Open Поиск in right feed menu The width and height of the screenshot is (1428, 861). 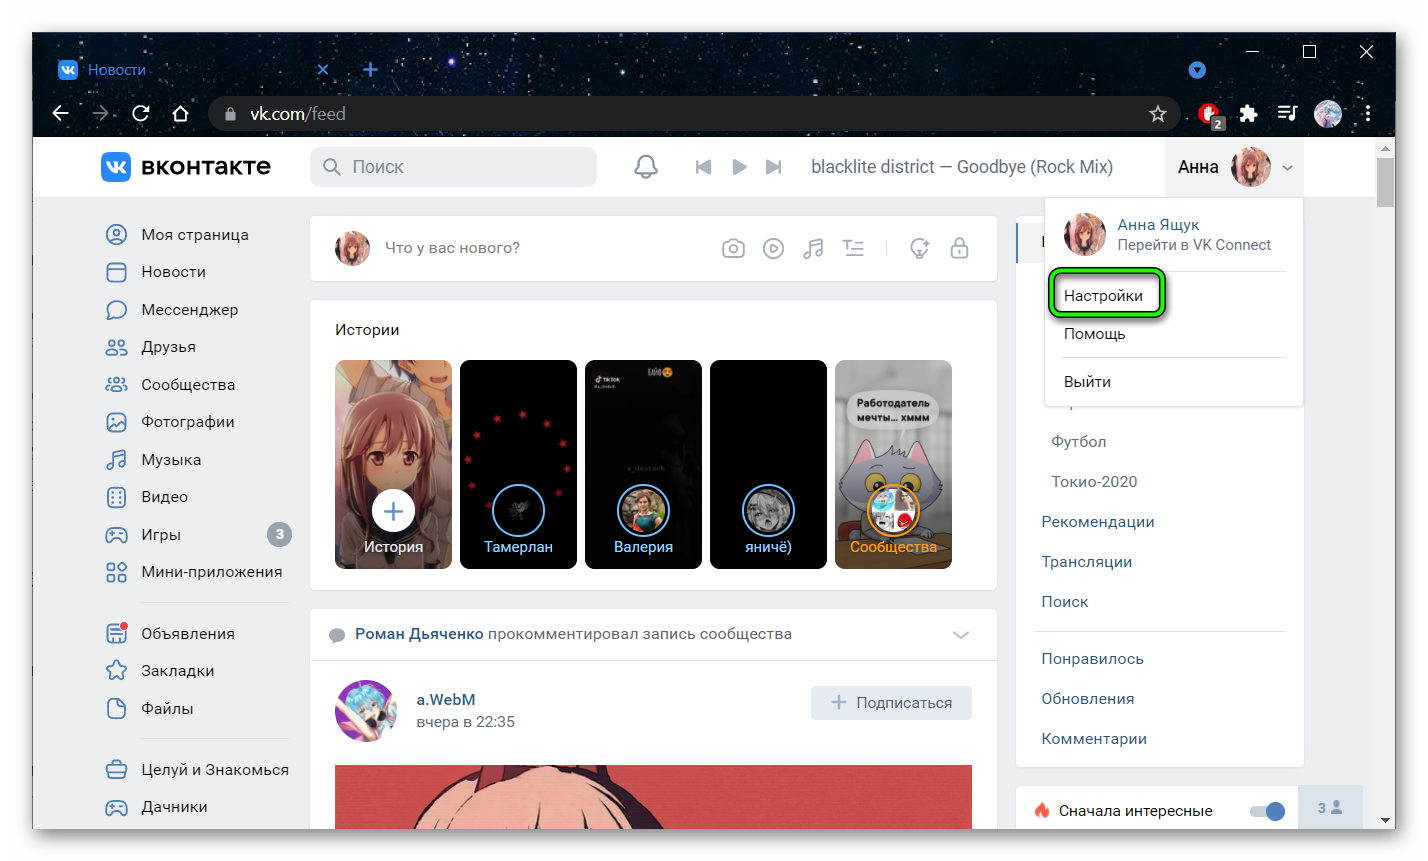1064,602
